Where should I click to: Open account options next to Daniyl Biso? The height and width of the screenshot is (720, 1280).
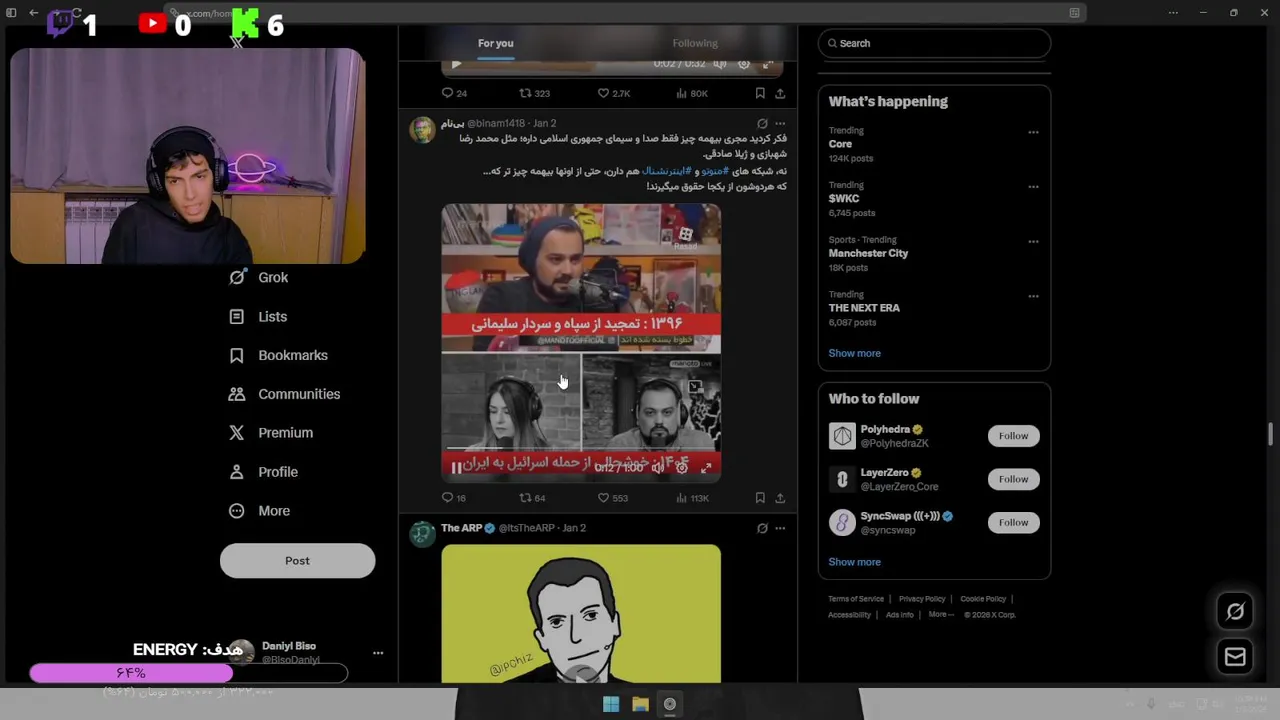(x=378, y=653)
